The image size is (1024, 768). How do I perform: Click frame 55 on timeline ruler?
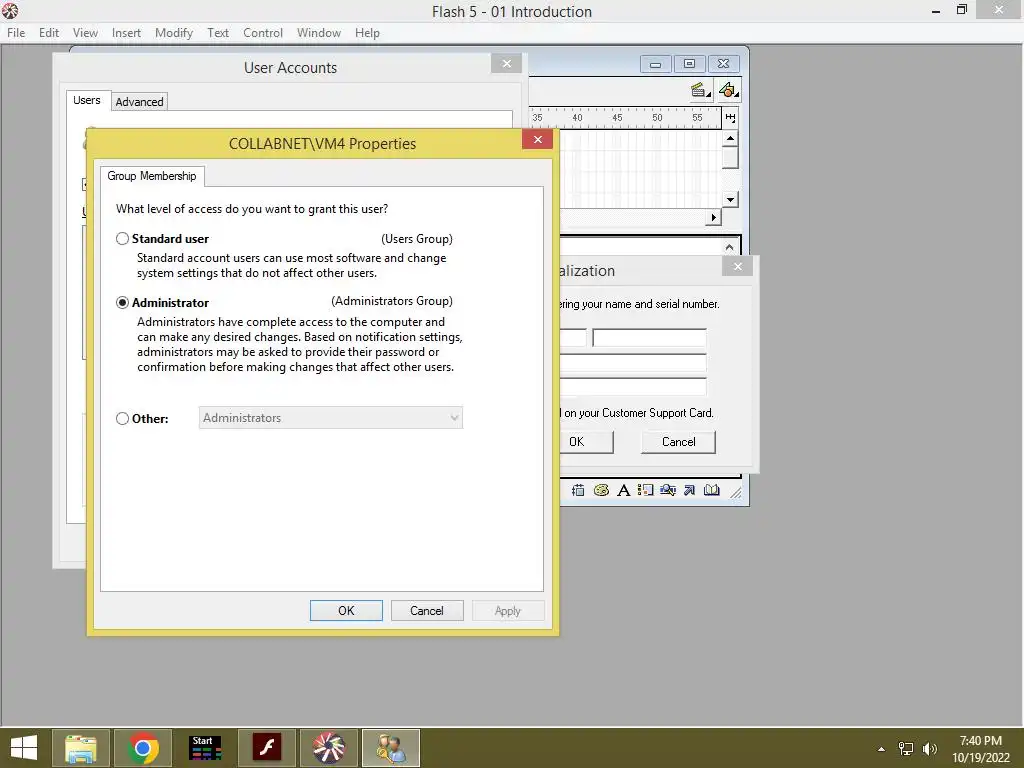pos(697,118)
